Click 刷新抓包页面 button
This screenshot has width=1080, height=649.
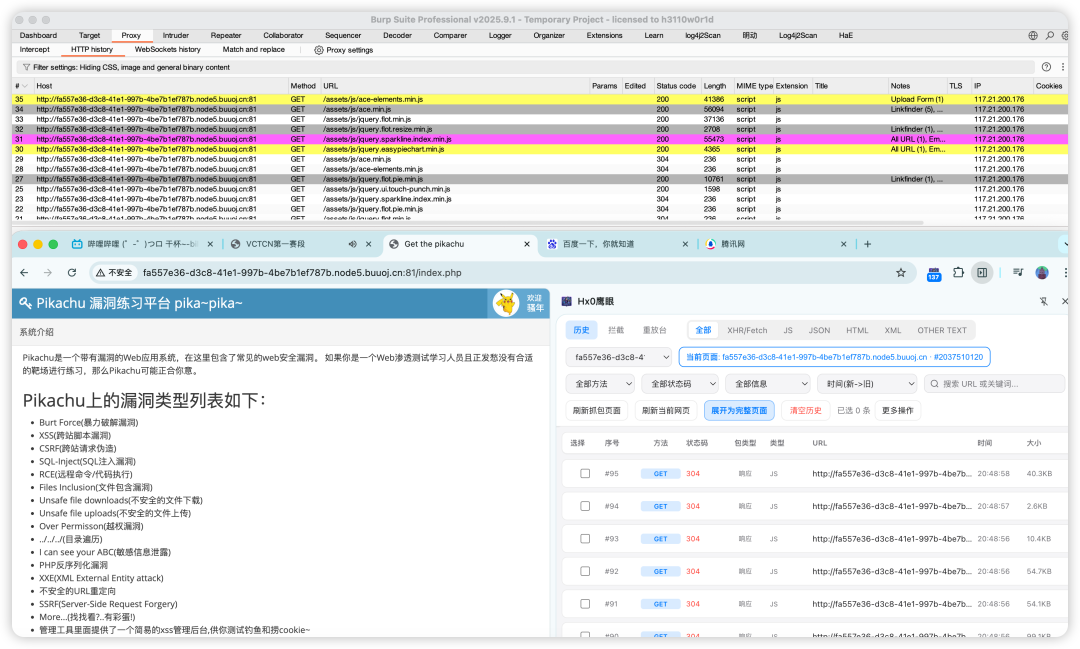pos(596,411)
